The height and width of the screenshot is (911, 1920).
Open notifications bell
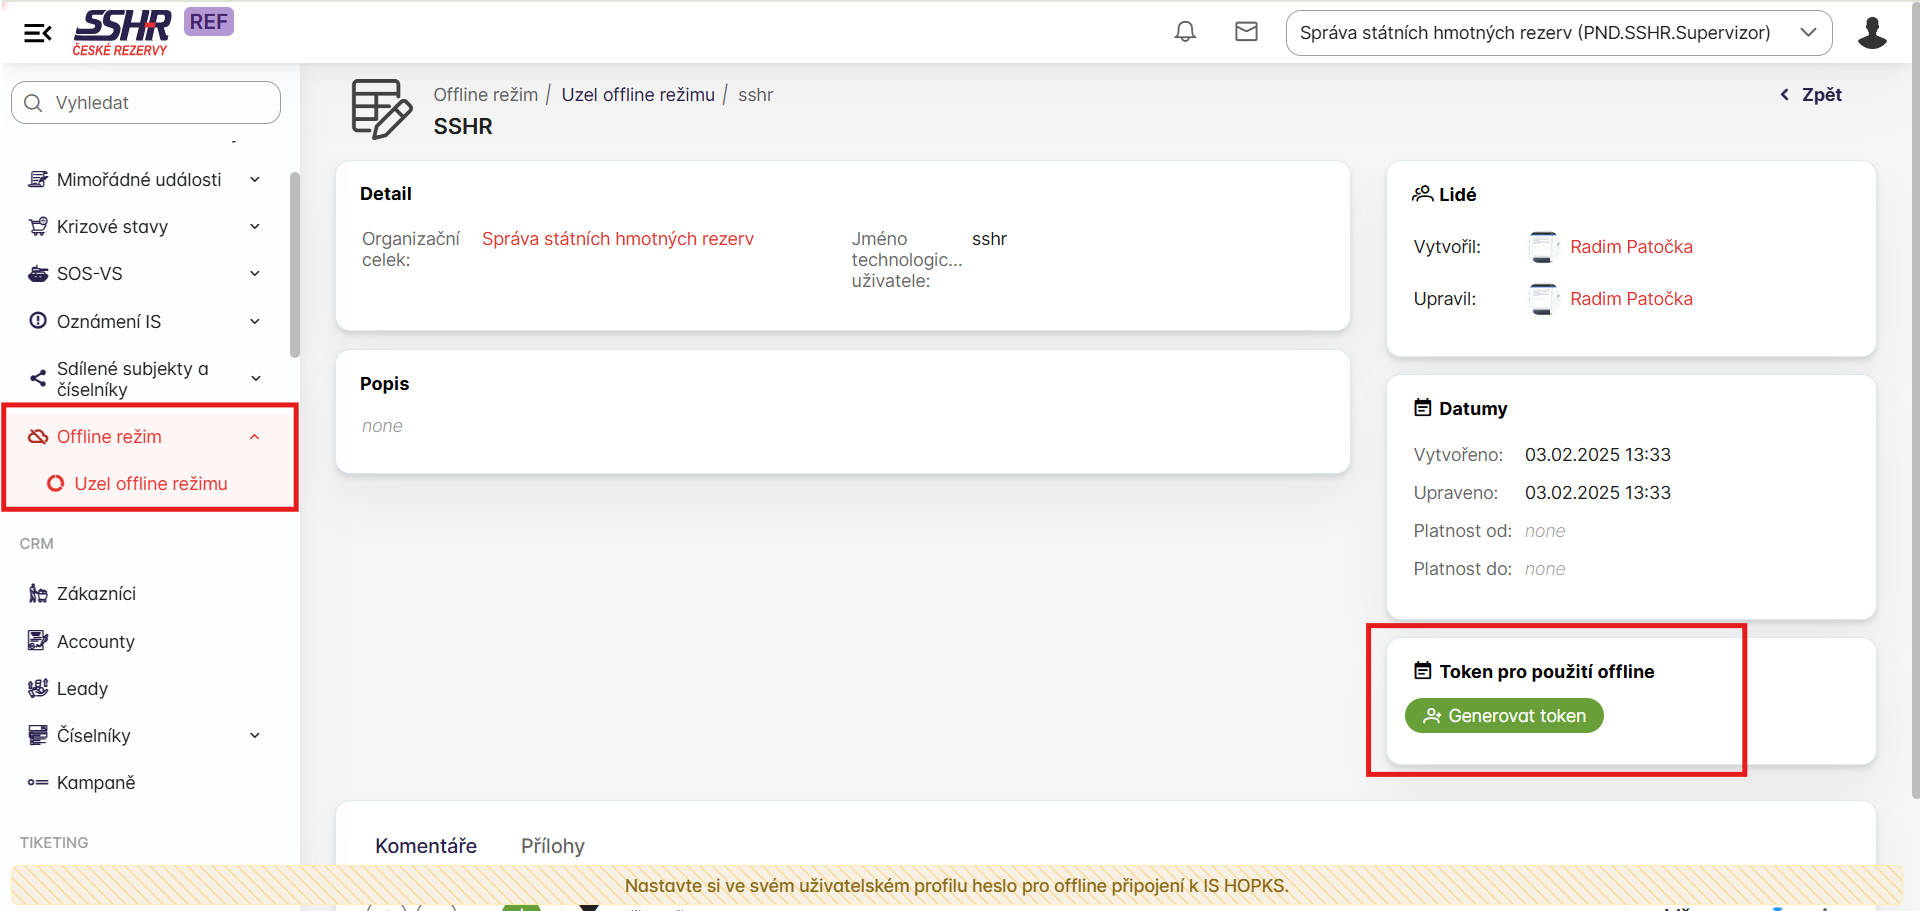click(1185, 32)
